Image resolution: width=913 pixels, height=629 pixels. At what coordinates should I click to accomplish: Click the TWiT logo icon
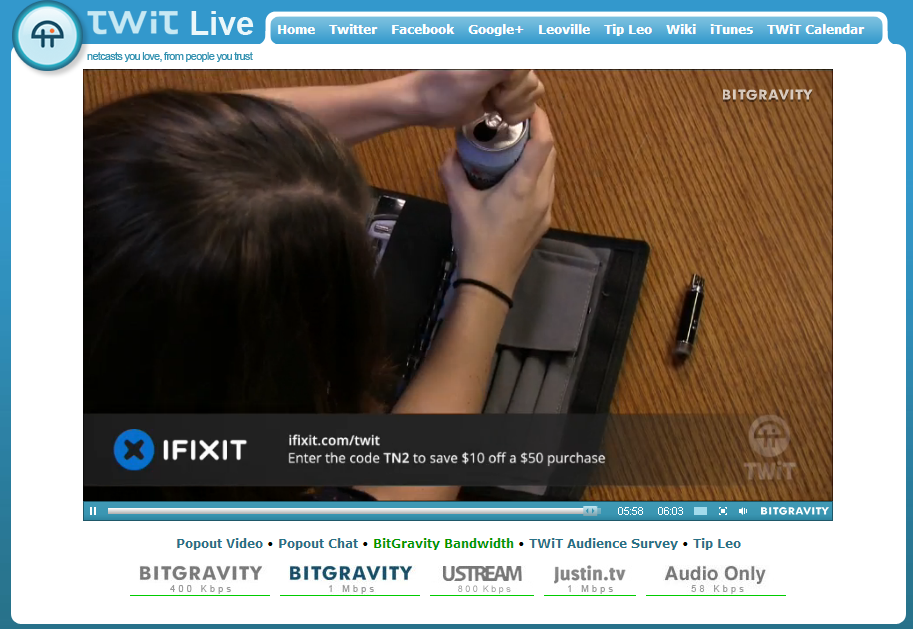[x=47, y=37]
